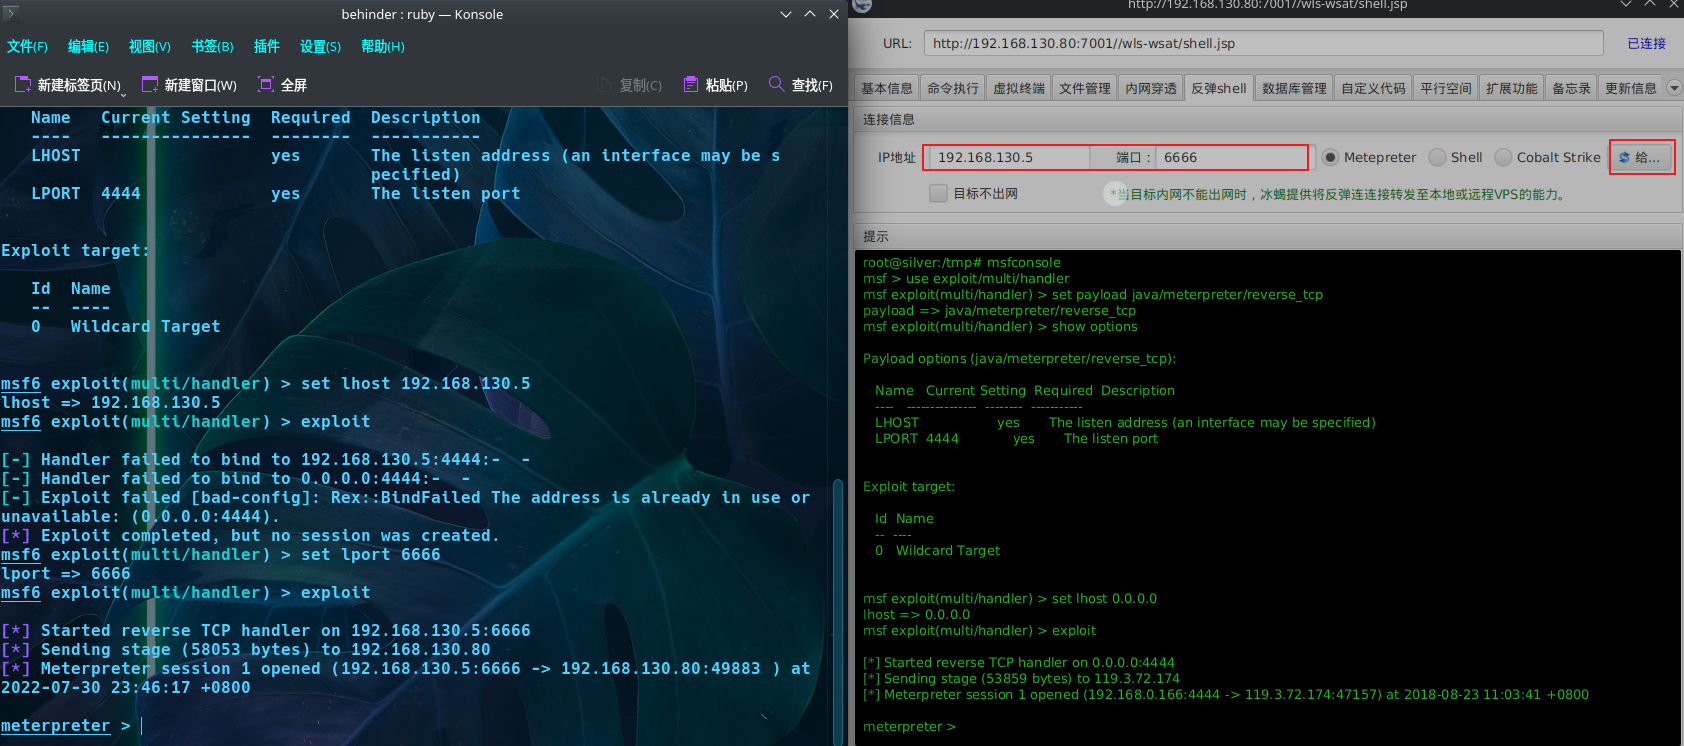This screenshot has width=1684, height=746.
Task: Switch to the 虚拟终端 tab
Action: 1019,88
